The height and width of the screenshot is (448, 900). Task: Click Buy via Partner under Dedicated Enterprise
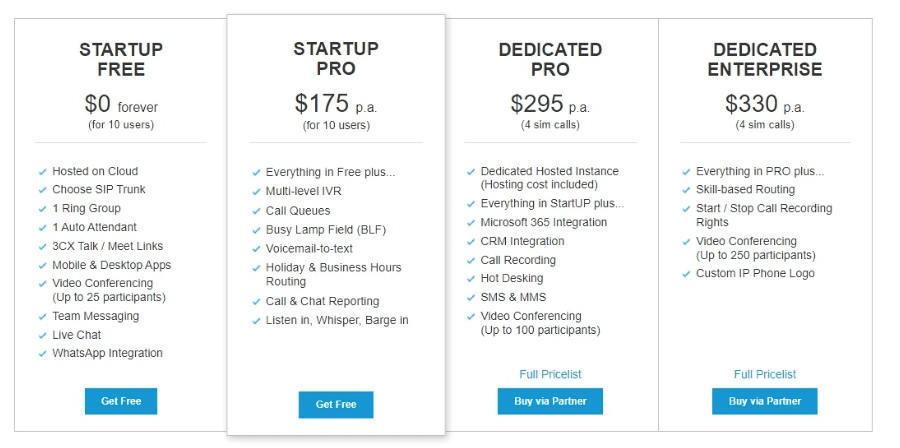pyautogui.click(x=765, y=401)
